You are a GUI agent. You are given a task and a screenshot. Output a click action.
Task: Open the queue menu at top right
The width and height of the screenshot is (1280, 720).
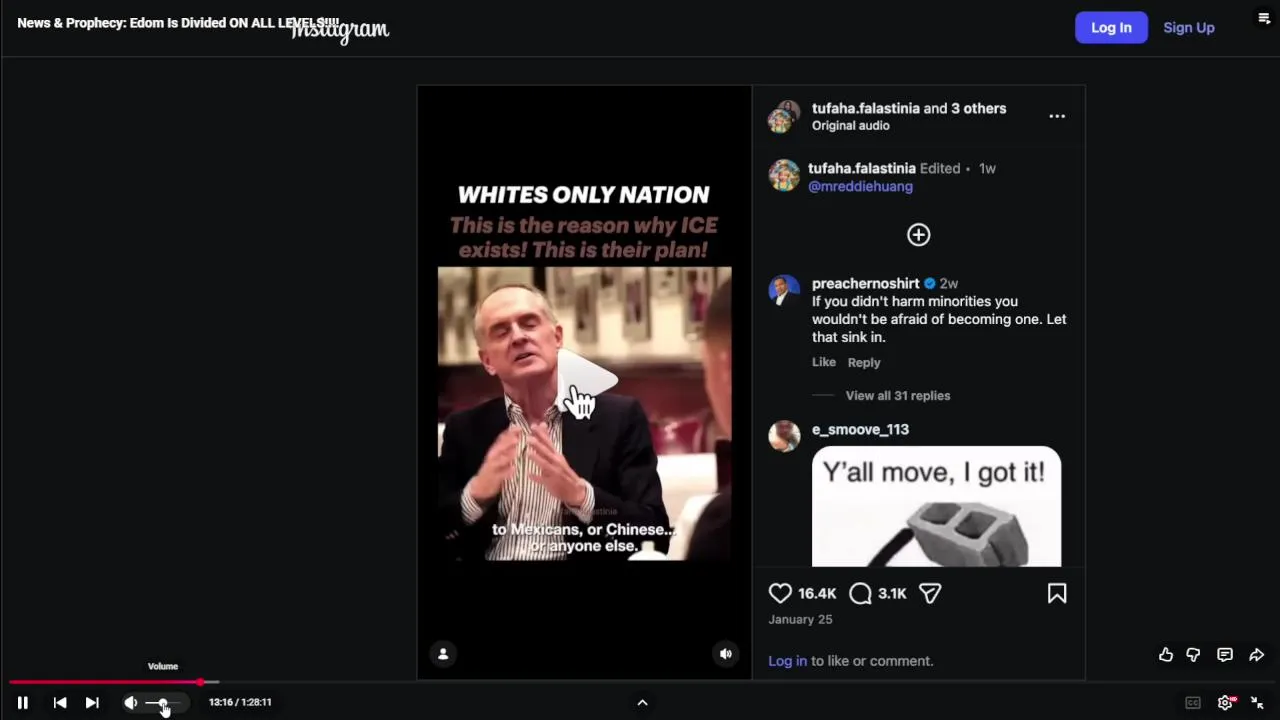tap(1263, 18)
